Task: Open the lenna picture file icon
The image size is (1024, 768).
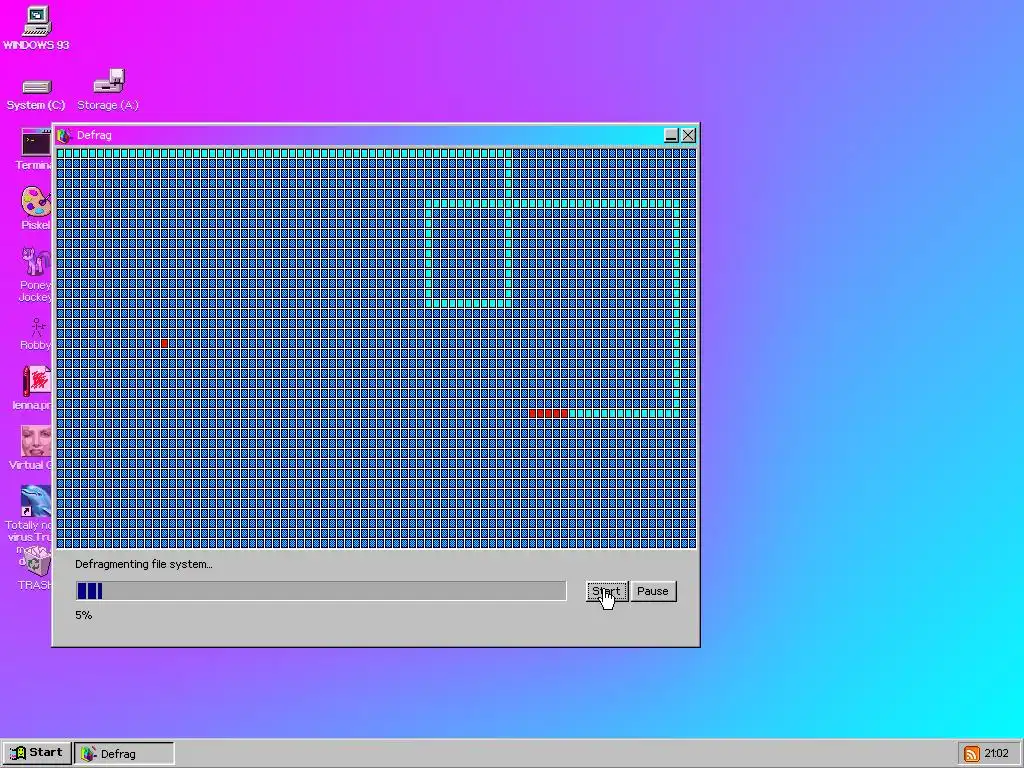Action: click(35, 387)
